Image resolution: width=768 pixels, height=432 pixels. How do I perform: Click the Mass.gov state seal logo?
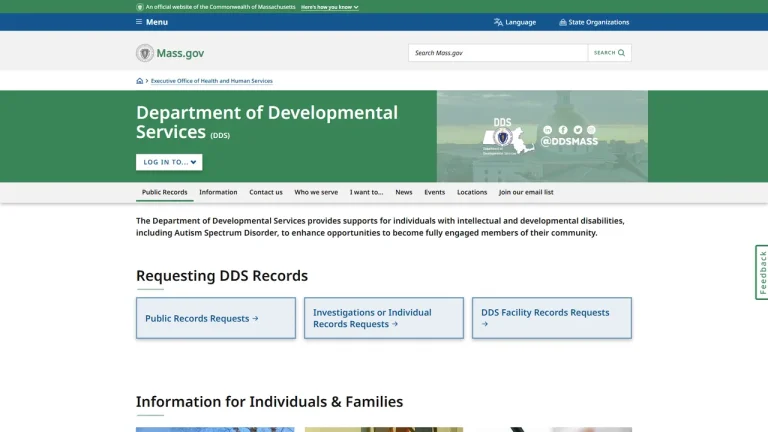tap(144, 53)
